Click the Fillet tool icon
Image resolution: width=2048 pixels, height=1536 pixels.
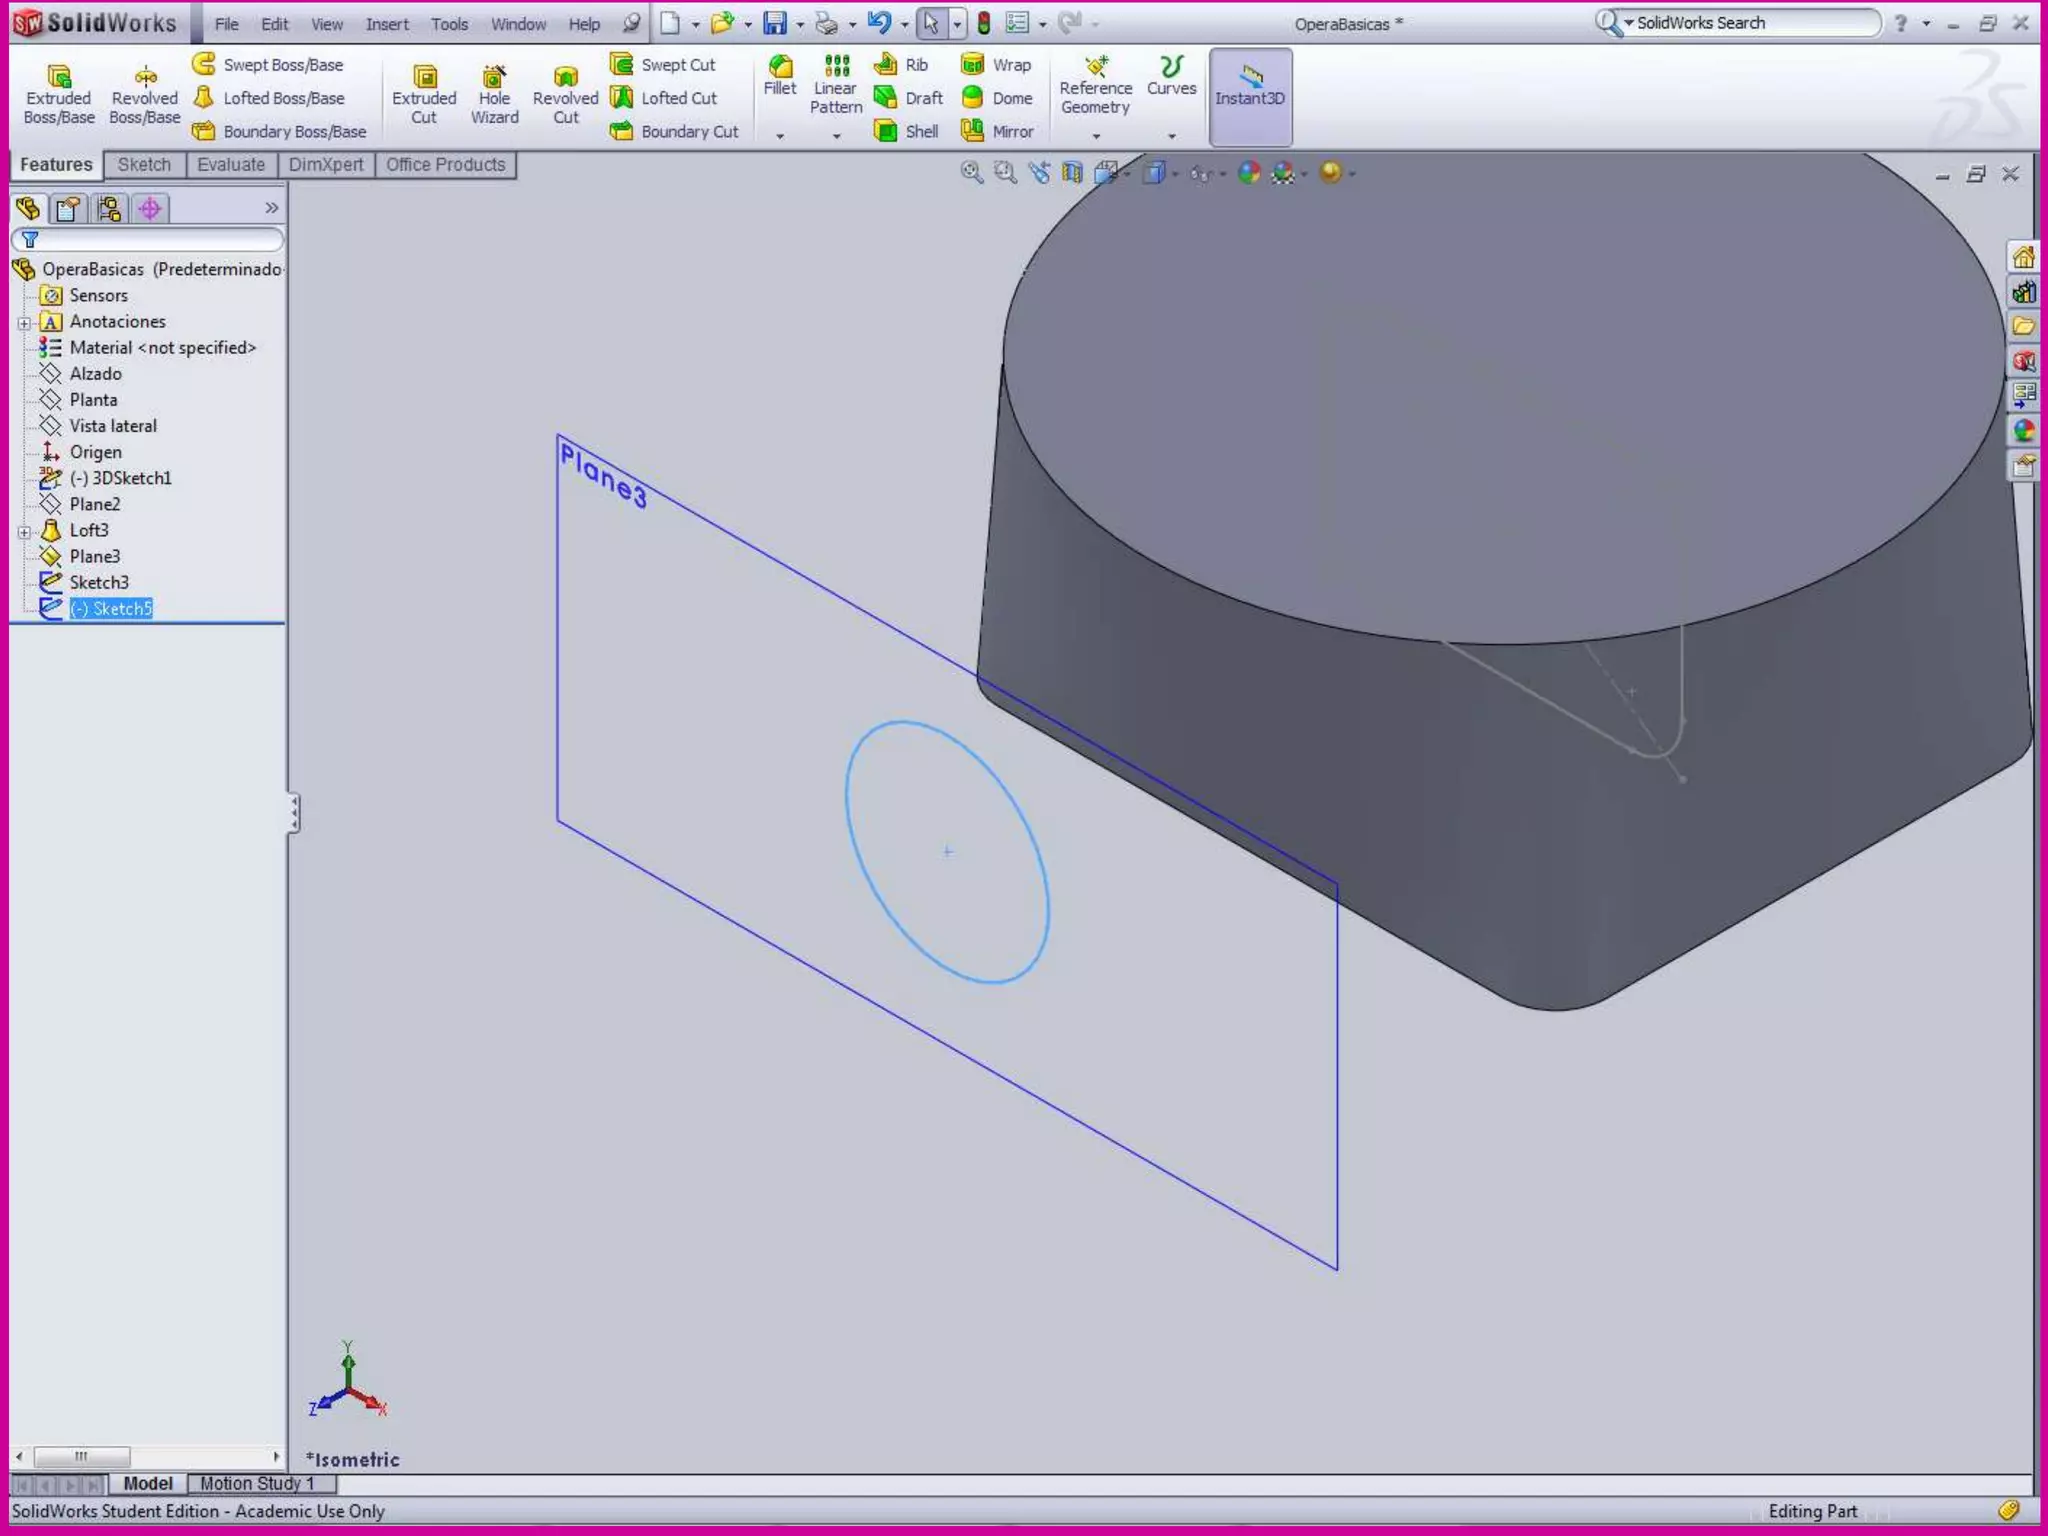coord(780,68)
